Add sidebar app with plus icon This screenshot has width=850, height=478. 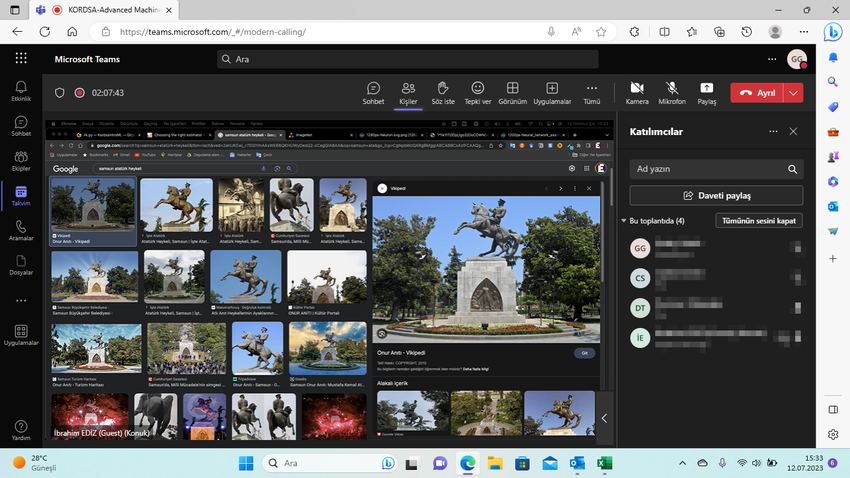[x=833, y=259]
